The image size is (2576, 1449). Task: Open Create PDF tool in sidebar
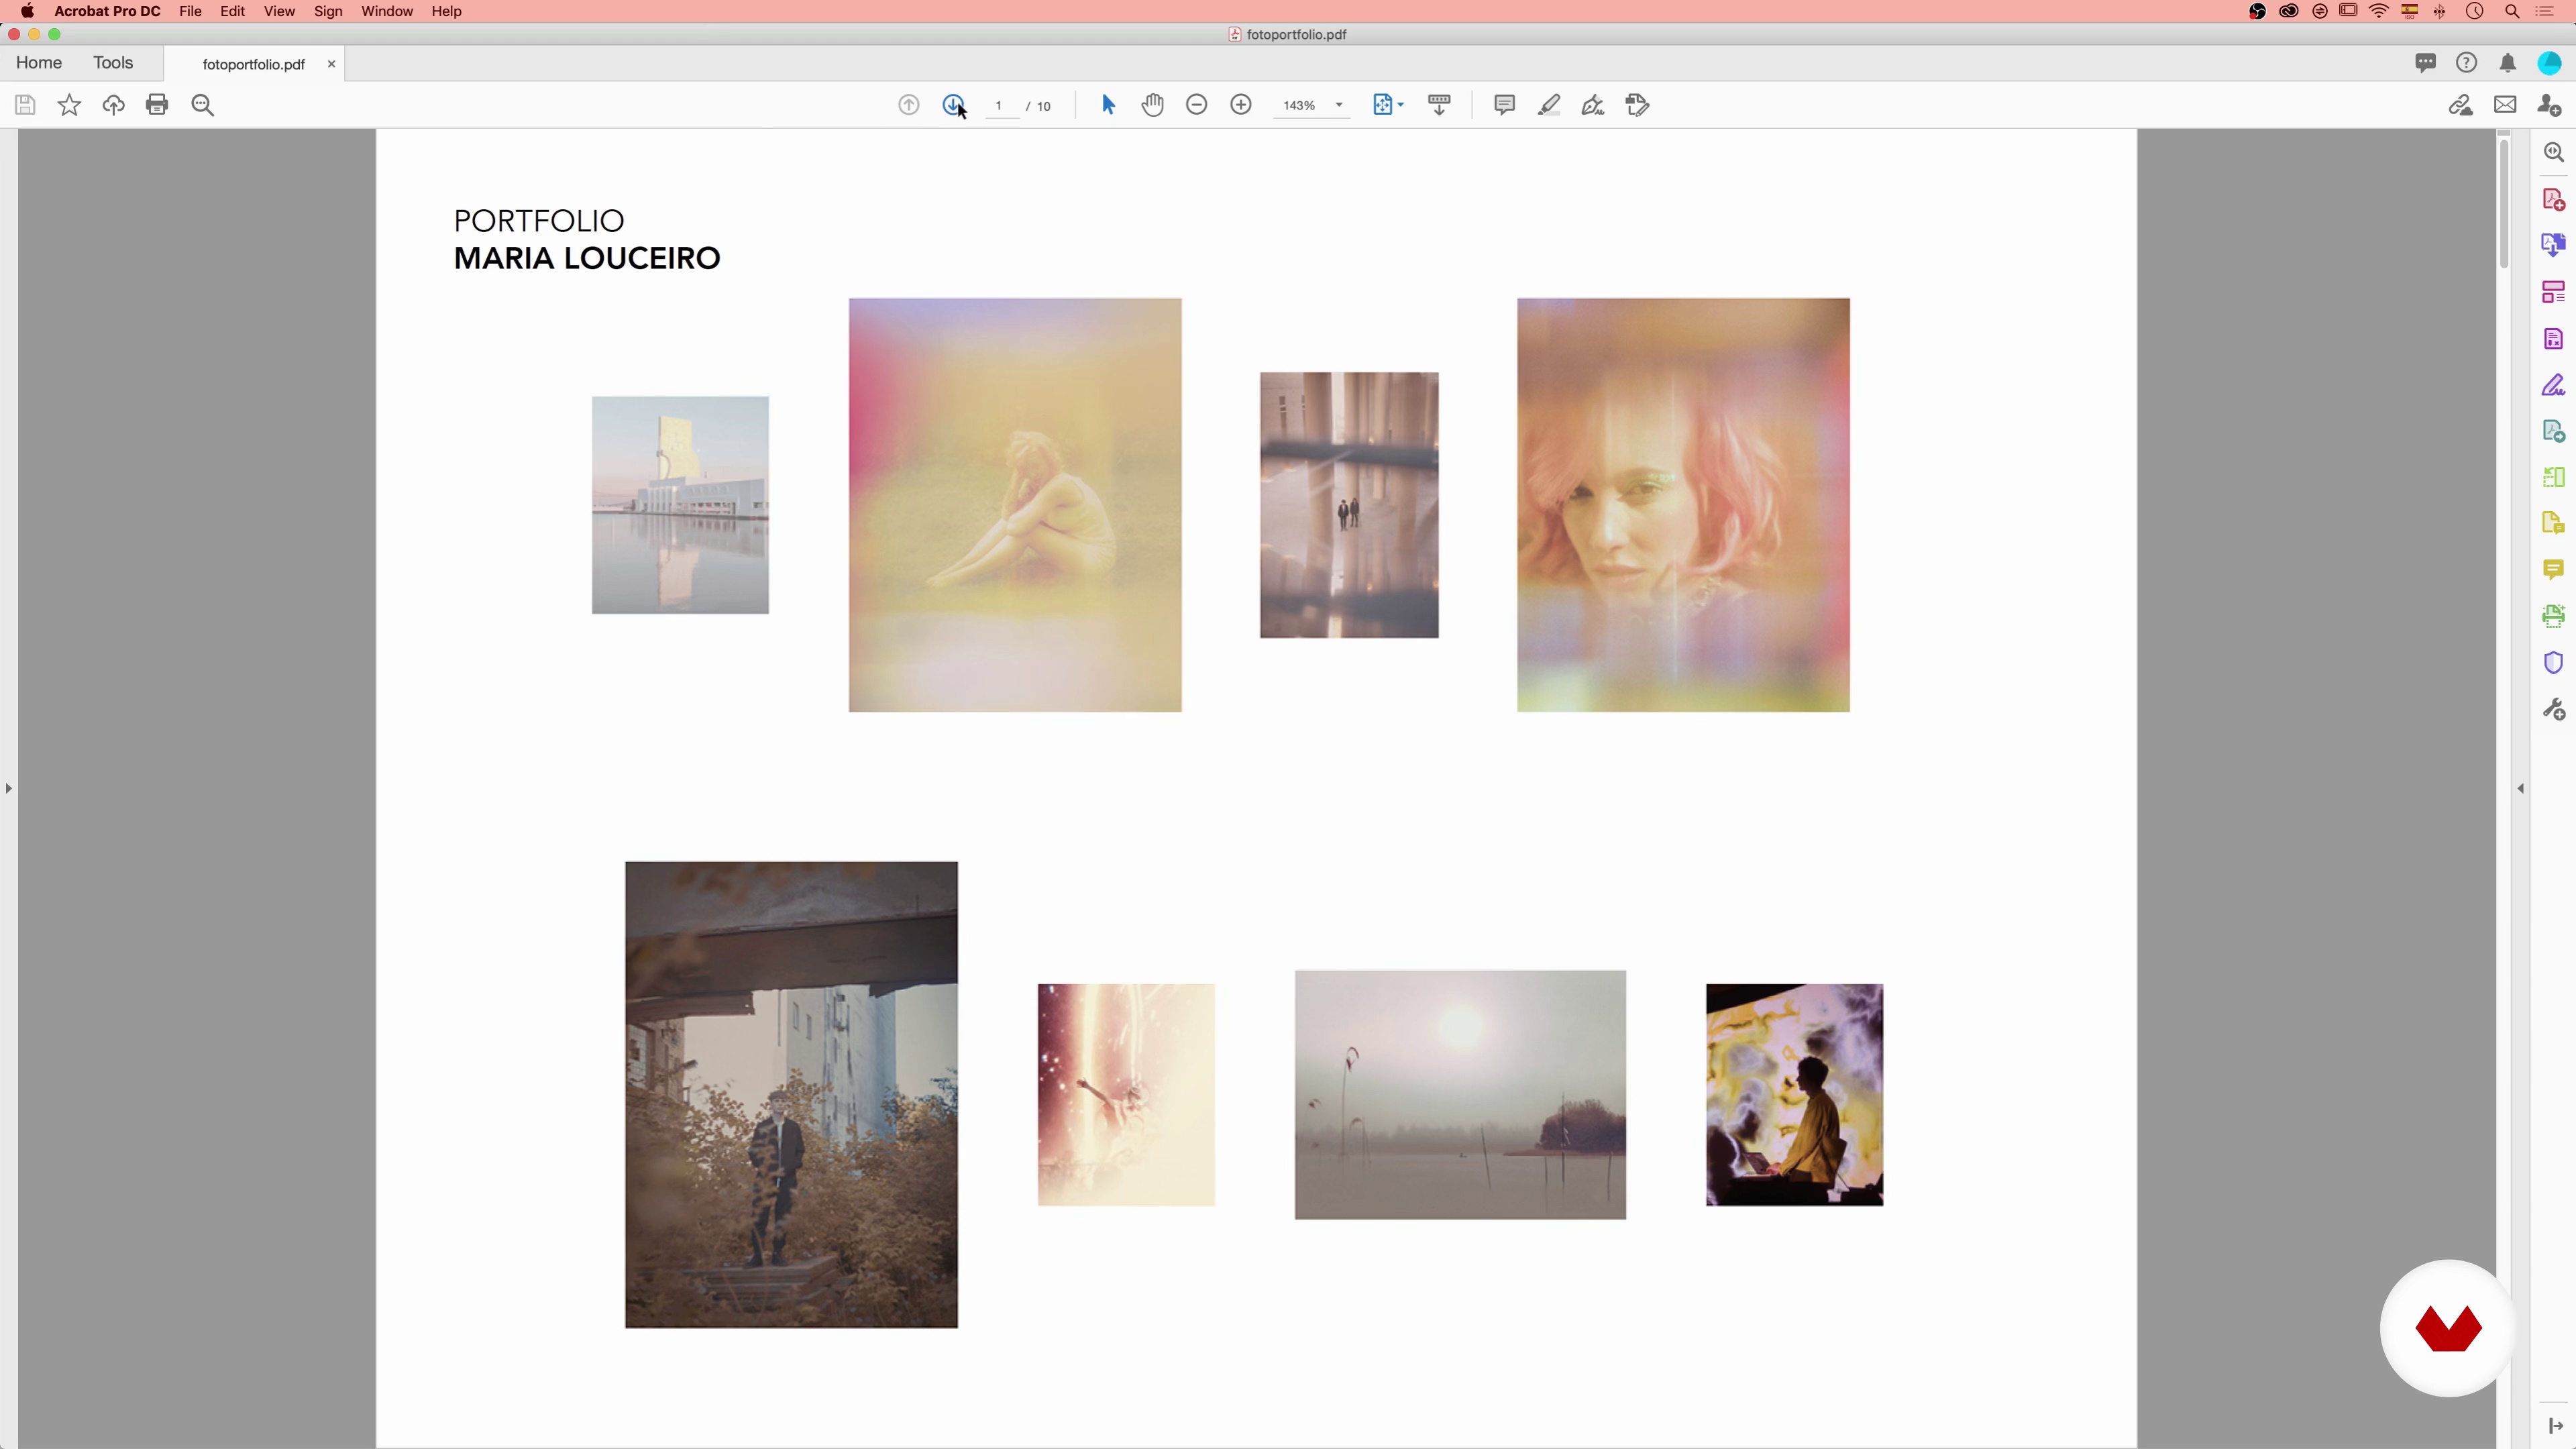[x=2554, y=200]
